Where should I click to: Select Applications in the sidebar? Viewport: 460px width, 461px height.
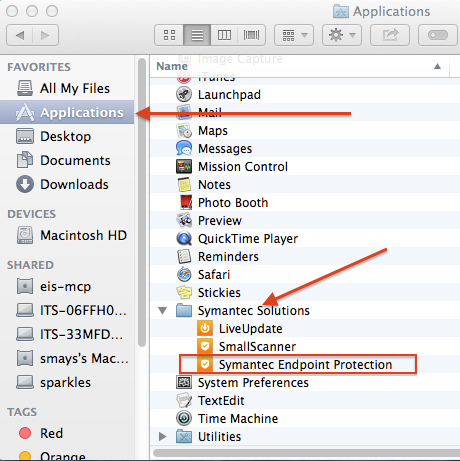click(67, 113)
